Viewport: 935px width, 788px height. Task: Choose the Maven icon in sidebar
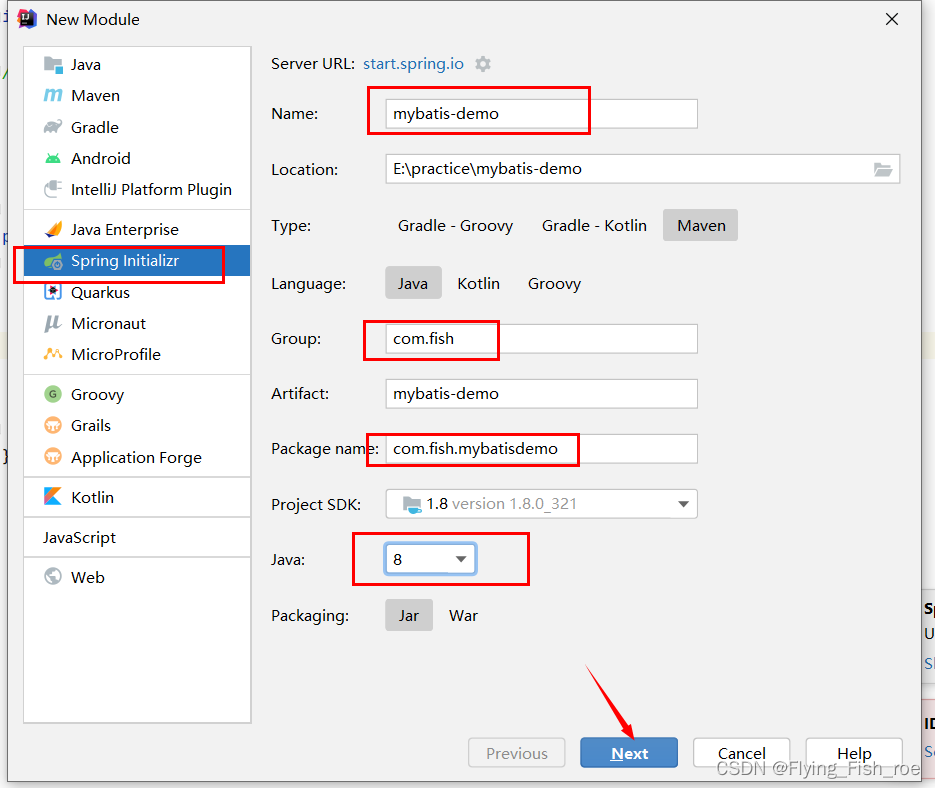pos(53,95)
